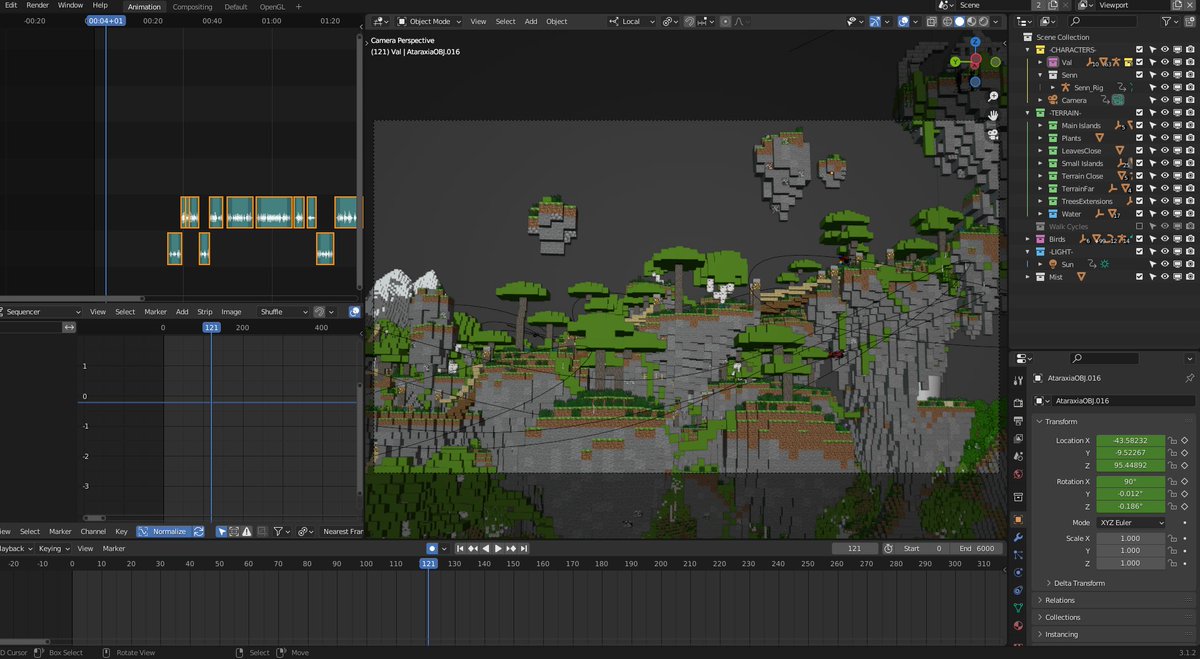Screen dimensions: 1200x659
Task: Collapse the -TERRAIN- collection
Action: tap(1030, 113)
